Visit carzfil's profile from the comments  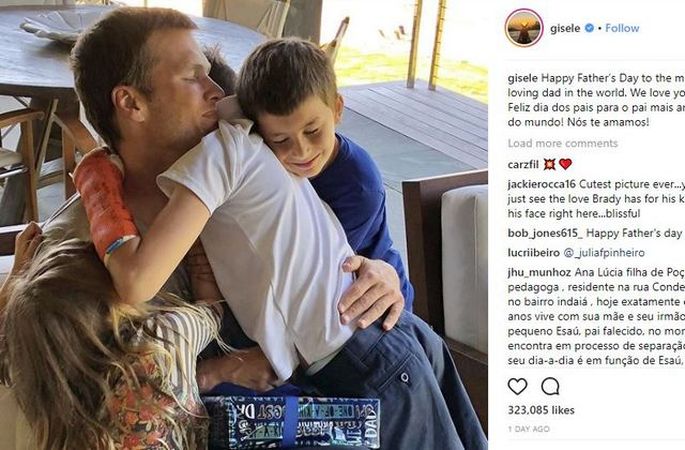(x=523, y=165)
